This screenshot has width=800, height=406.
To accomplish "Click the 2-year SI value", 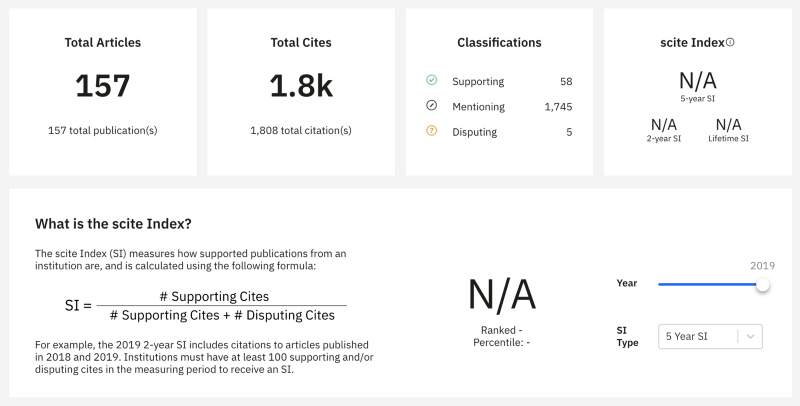I will click(x=664, y=125).
